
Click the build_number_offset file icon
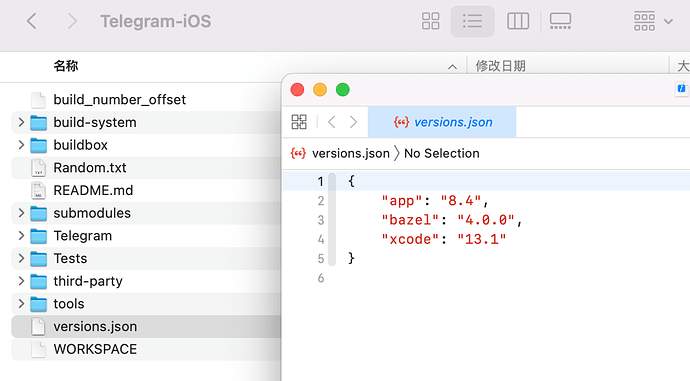coord(39,100)
